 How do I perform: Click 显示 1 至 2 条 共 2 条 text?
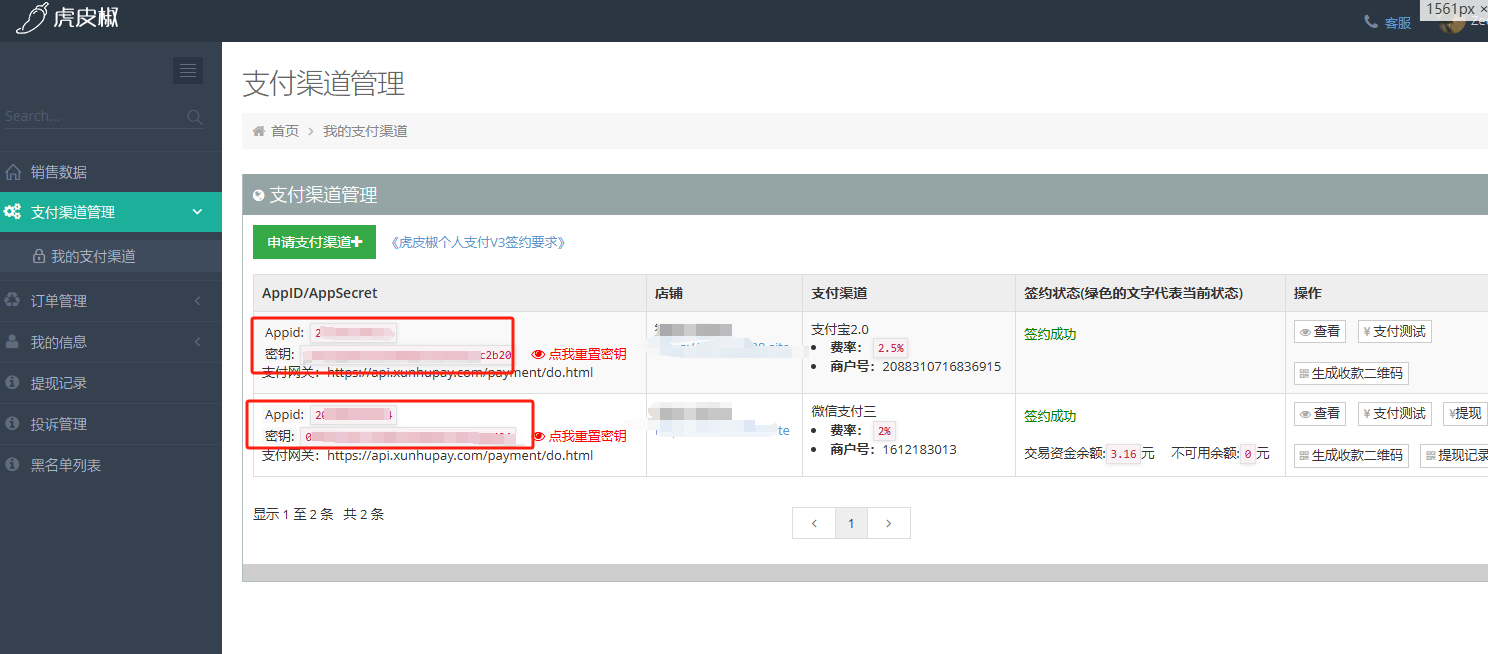(x=318, y=514)
